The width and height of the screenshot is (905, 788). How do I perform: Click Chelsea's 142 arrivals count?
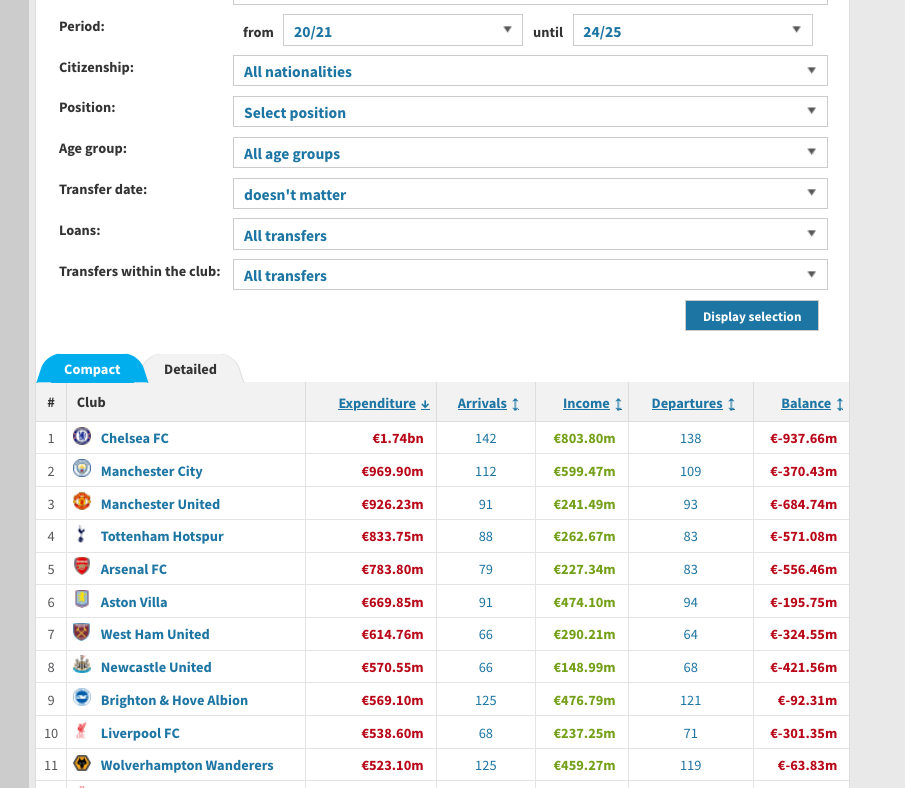coord(485,439)
